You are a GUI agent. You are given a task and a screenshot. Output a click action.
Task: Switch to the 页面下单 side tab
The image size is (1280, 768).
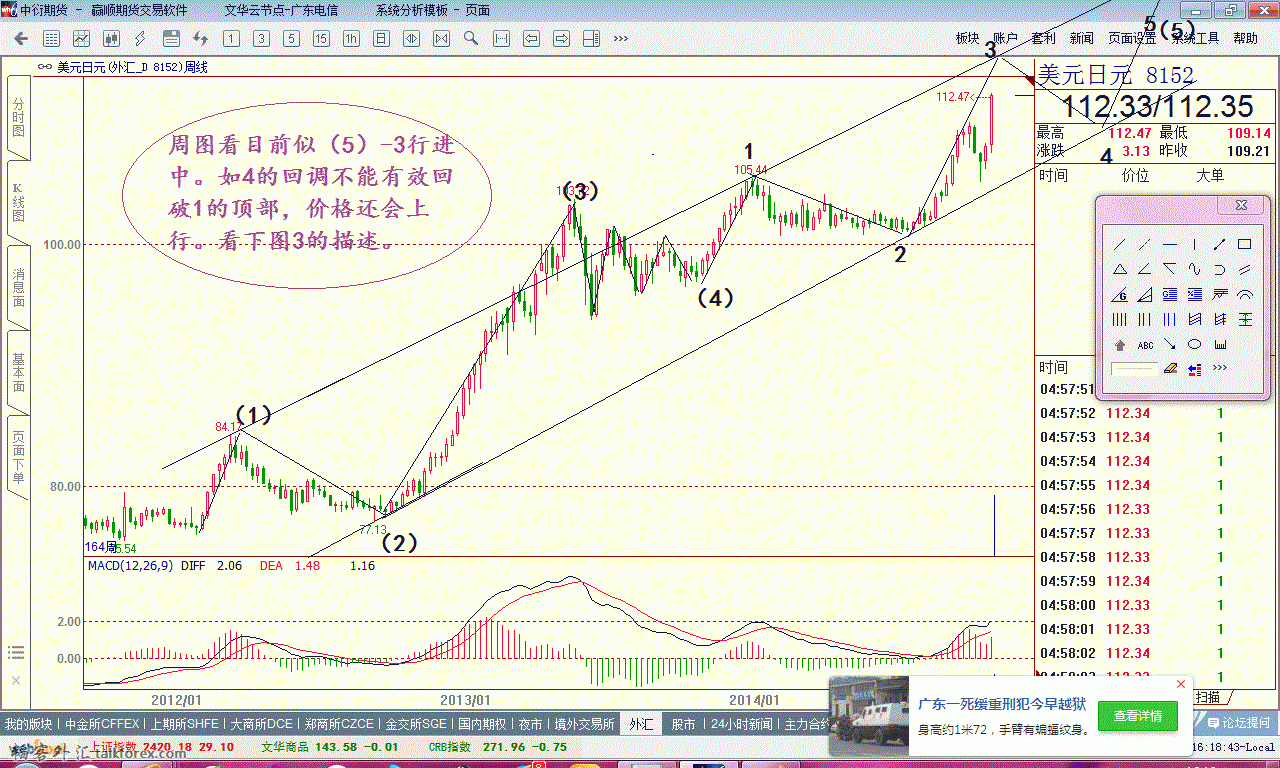[18, 457]
